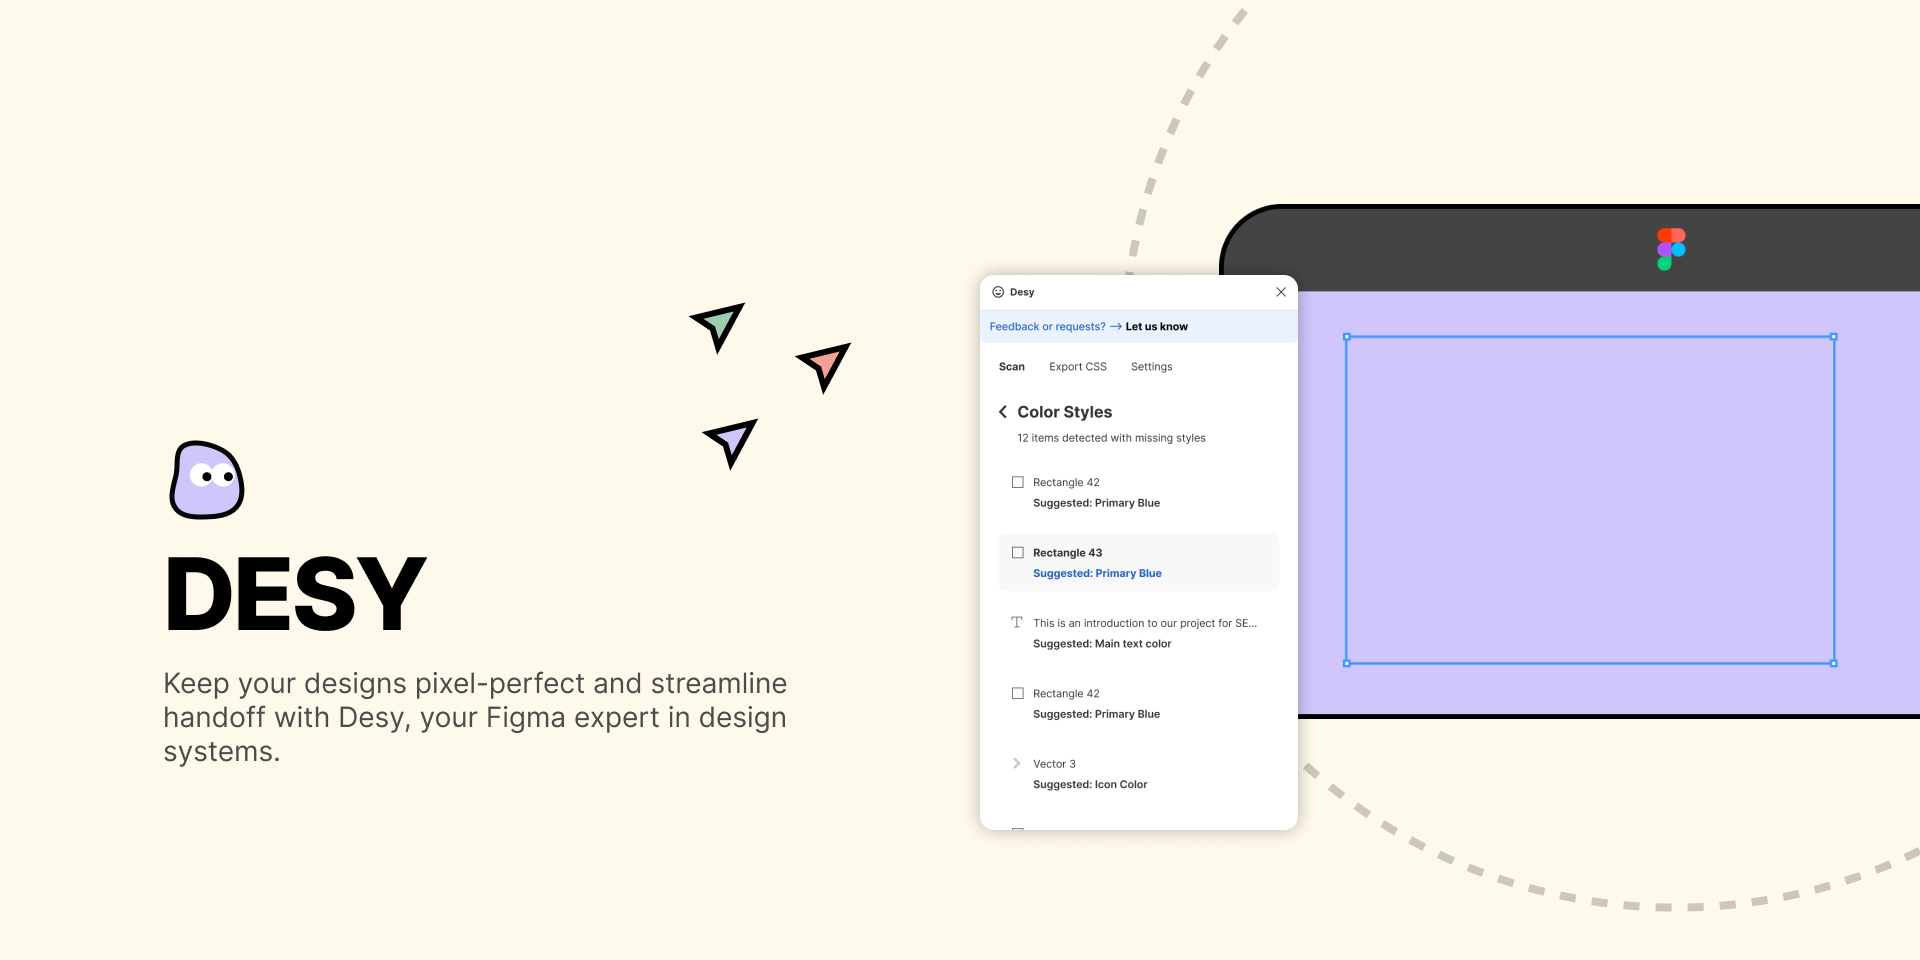Image resolution: width=1920 pixels, height=960 pixels.
Task: Check the first Rectangle 42 checkbox
Action: (1018, 482)
